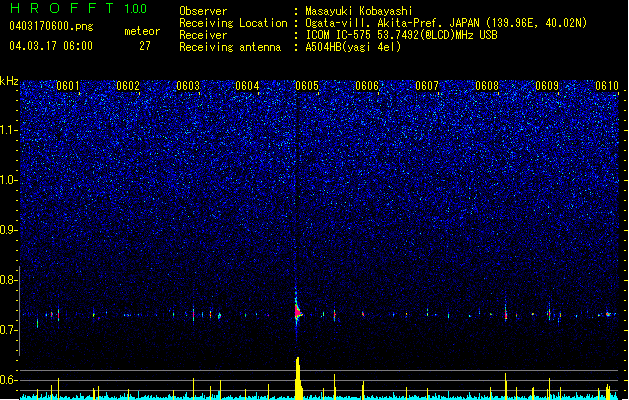Click the 0609 time marker
Screen dimensions: 629x400
pyautogui.click(x=547, y=86)
